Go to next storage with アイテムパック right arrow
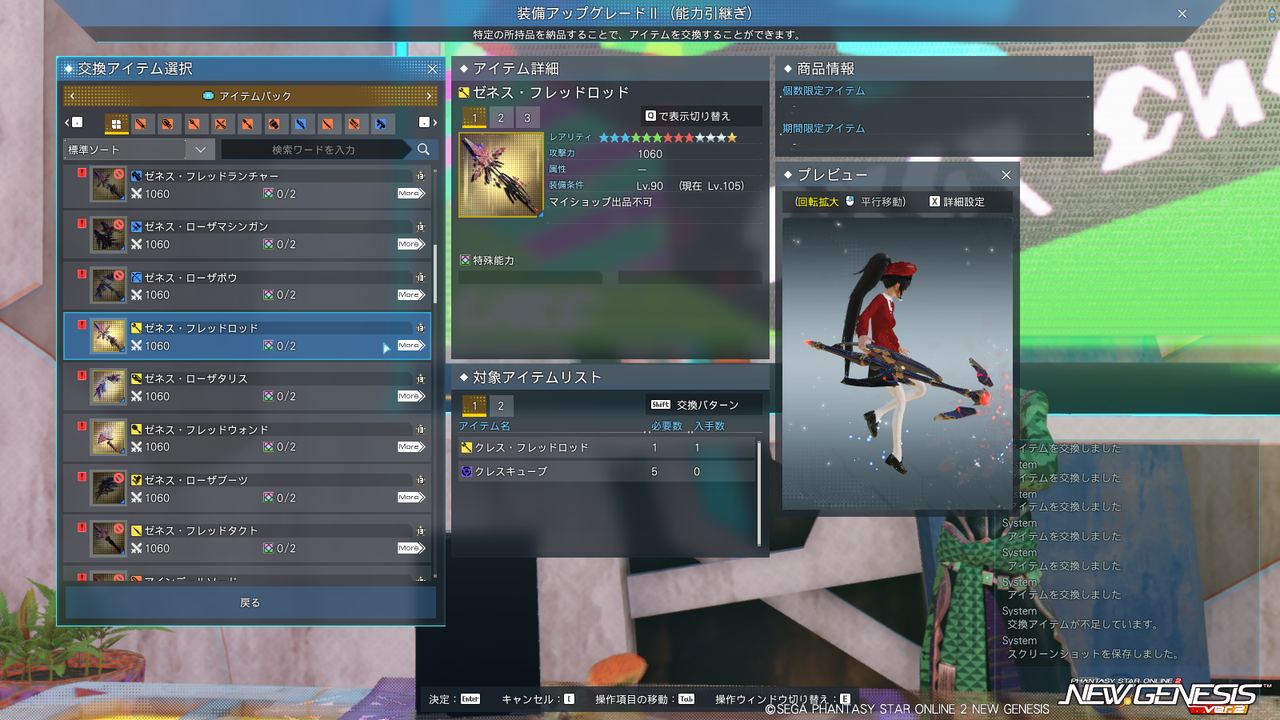This screenshot has height=720, width=1280. (x=429, y=96)
